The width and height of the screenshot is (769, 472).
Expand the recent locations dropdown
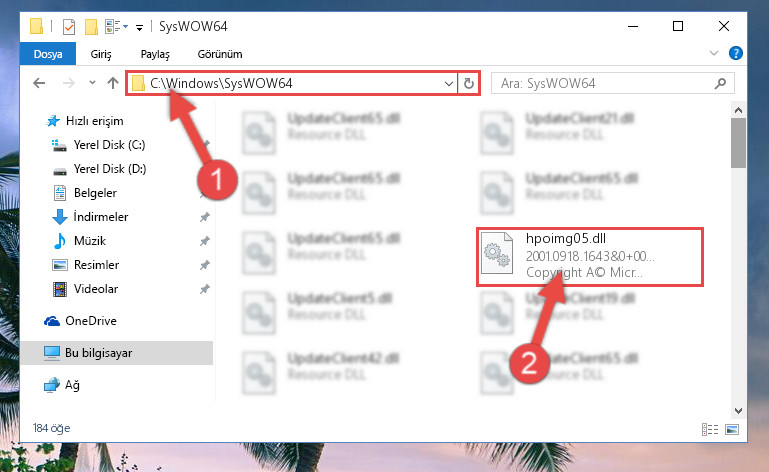92,83
